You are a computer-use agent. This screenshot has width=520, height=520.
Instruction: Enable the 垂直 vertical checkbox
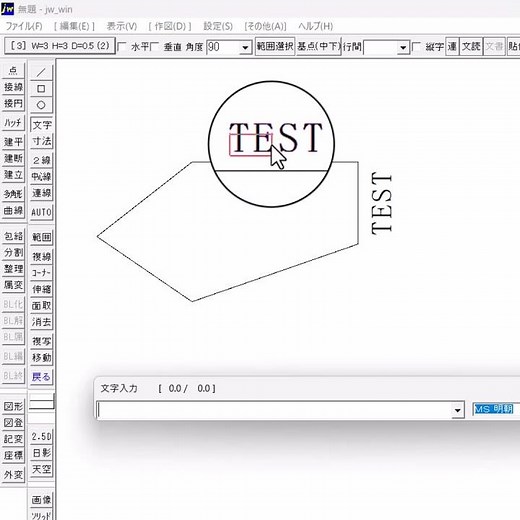(x=155, y=47)
